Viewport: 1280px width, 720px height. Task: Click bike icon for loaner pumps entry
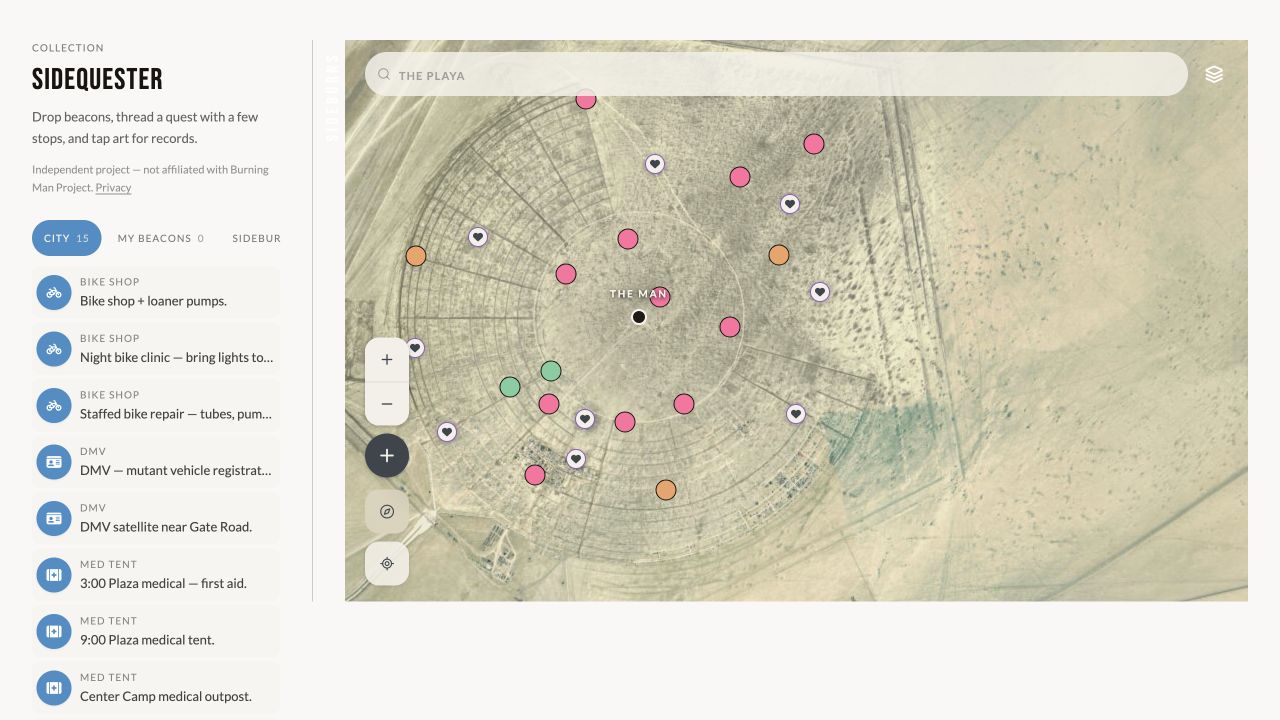(54, 293)
